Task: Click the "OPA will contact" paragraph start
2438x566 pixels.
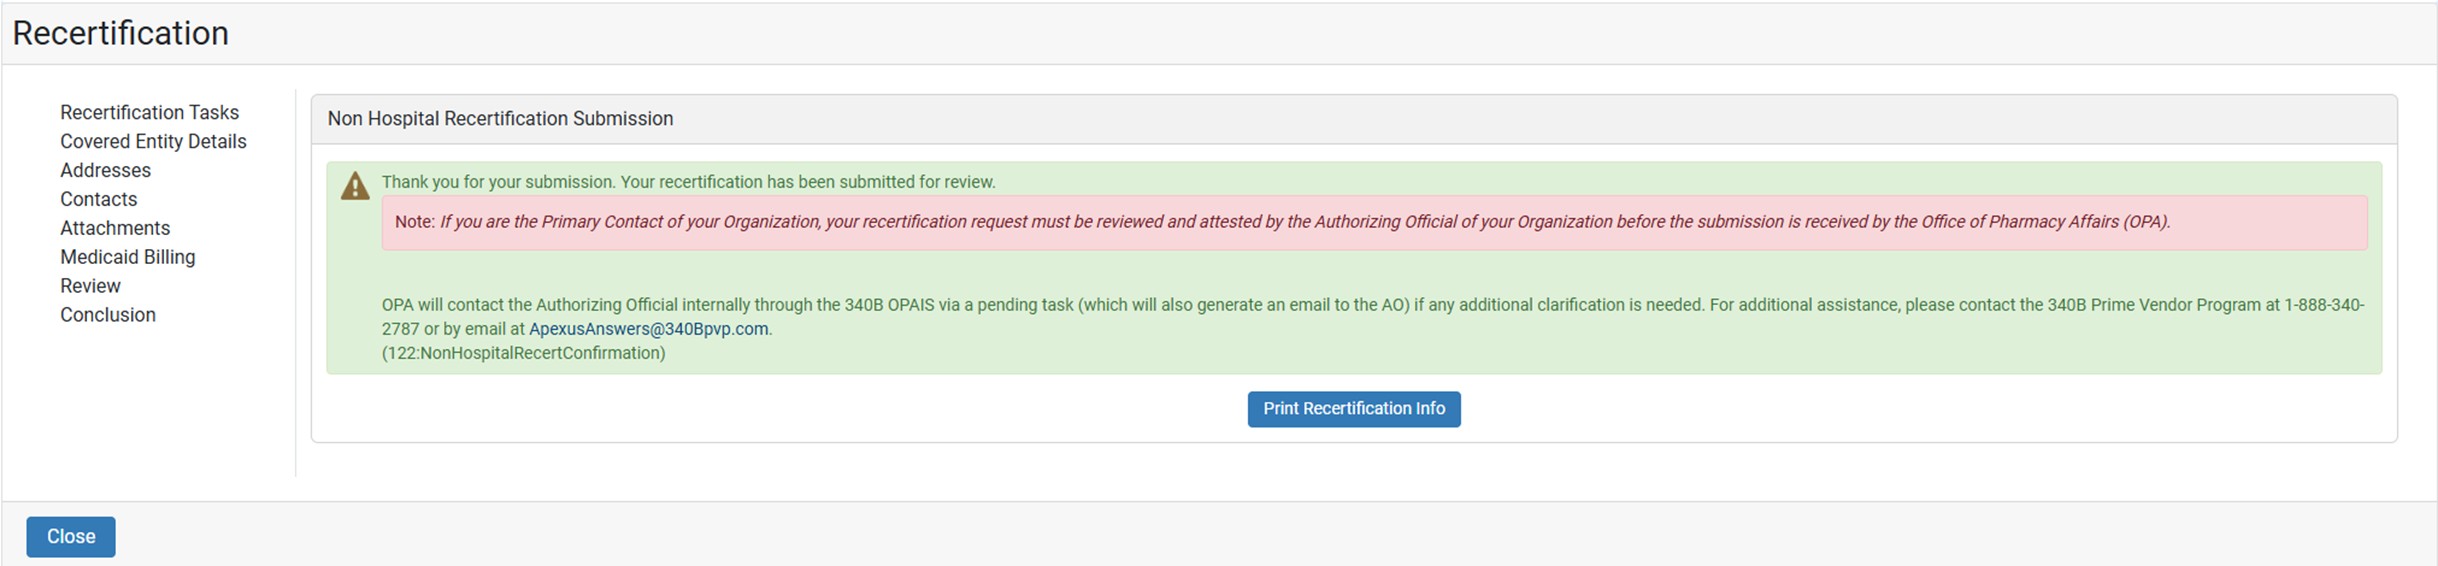Action: click(x=440, y=305)
